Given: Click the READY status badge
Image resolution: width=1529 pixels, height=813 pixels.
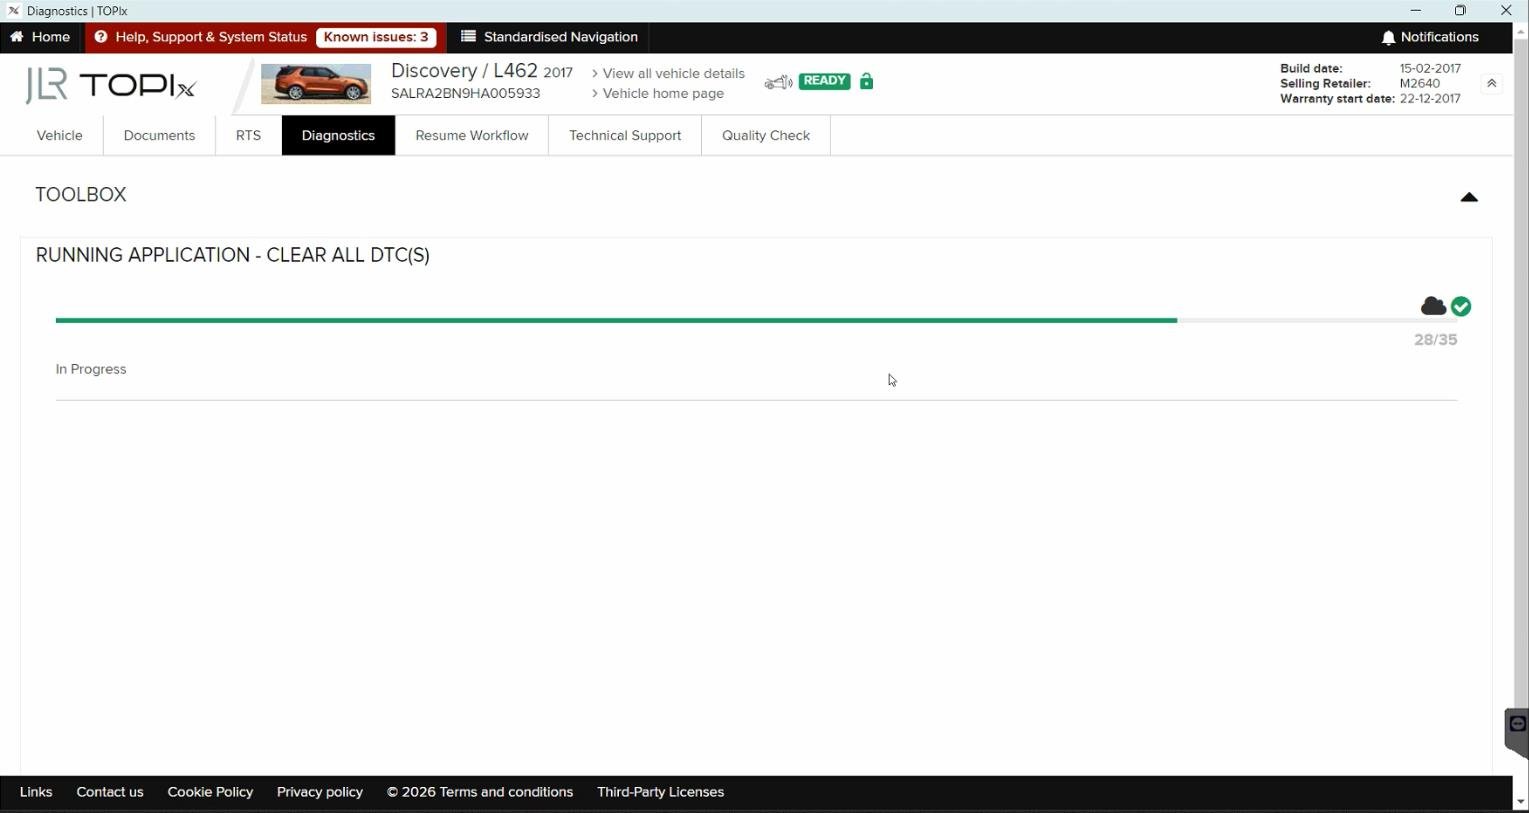Looking at the screenshot, I should pyautogui.click(x=824, y=81).
